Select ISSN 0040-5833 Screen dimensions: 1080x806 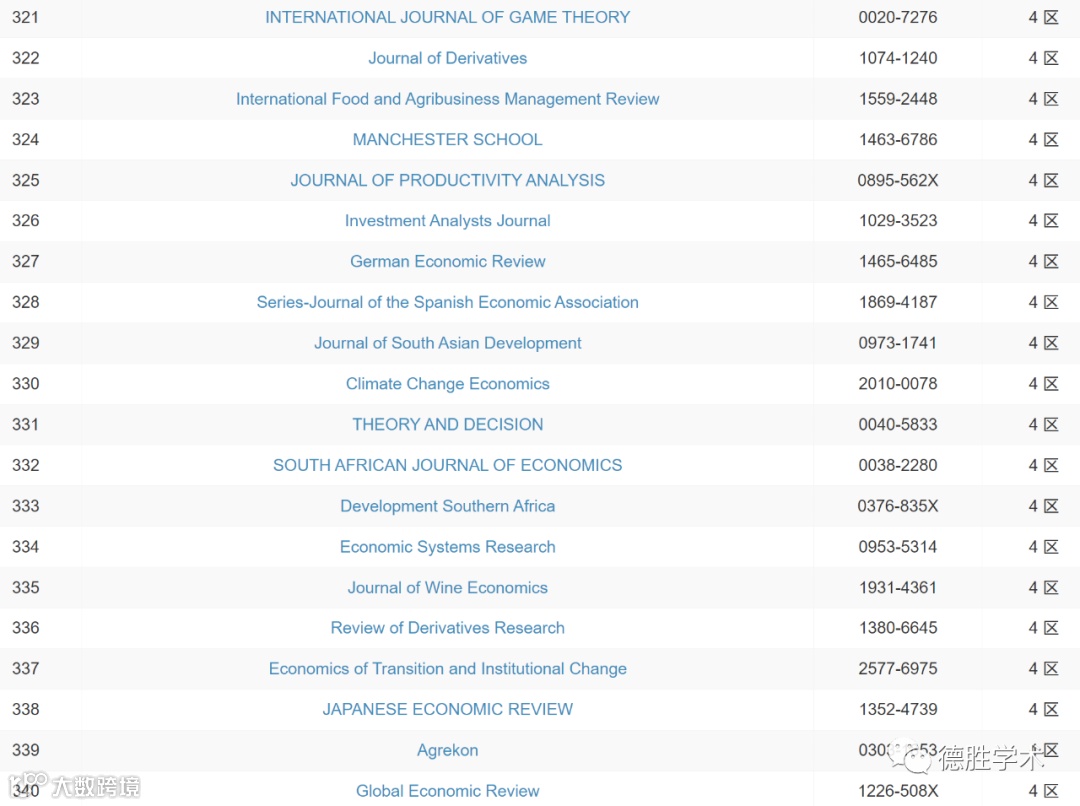pyautogui.click(x=897, y=424)
